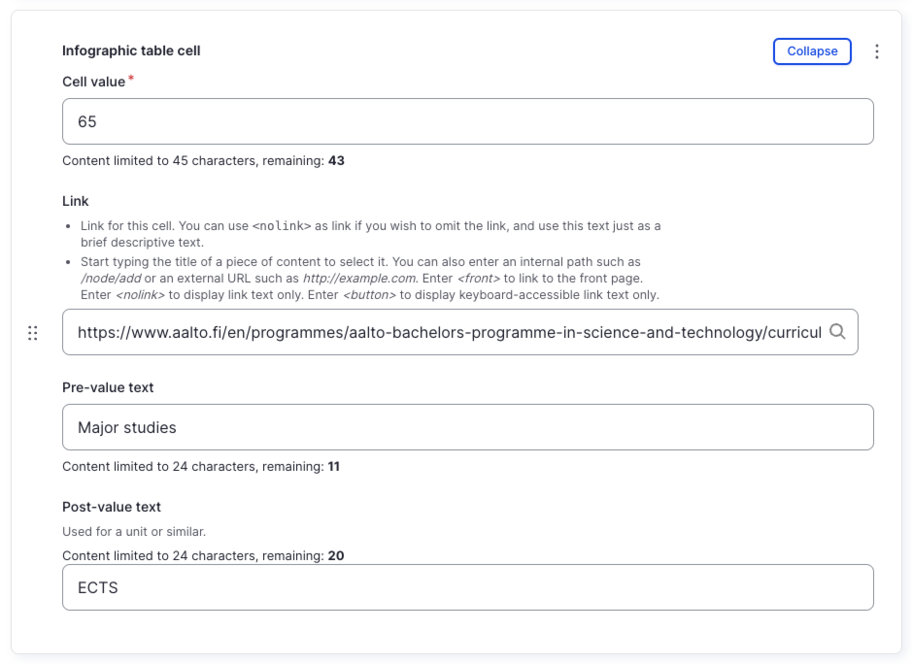The height and width of the screenshot is (664, 912).
Task: Click the "Pre-value text" label
Action: click(x=108, y=387)
